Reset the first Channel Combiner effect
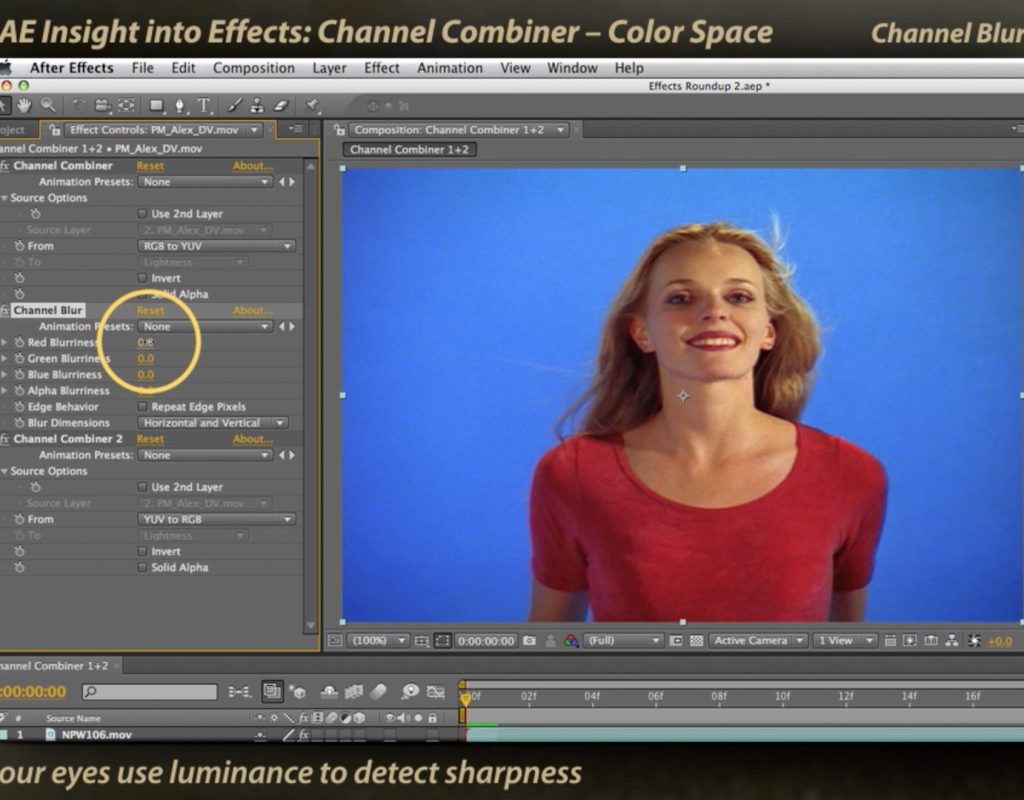The height and width of the screenshot is (800, 1024). (150, 166)
